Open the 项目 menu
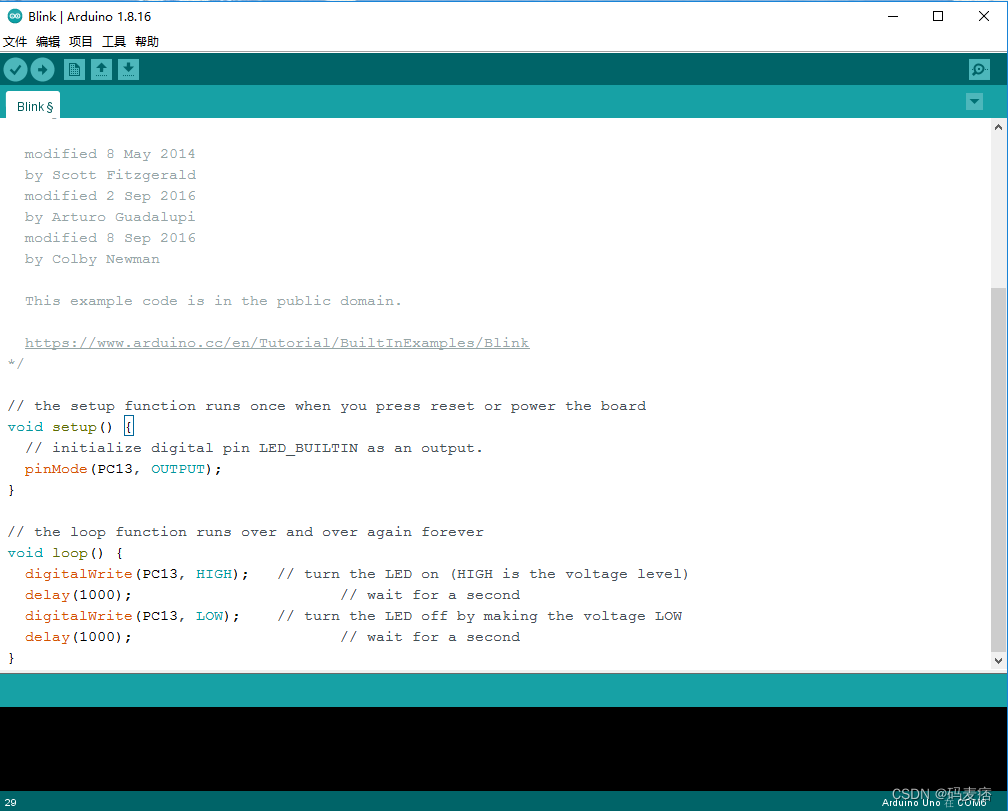The height and width of the screenshot is (811, 1008). click(x=80, y=41)
